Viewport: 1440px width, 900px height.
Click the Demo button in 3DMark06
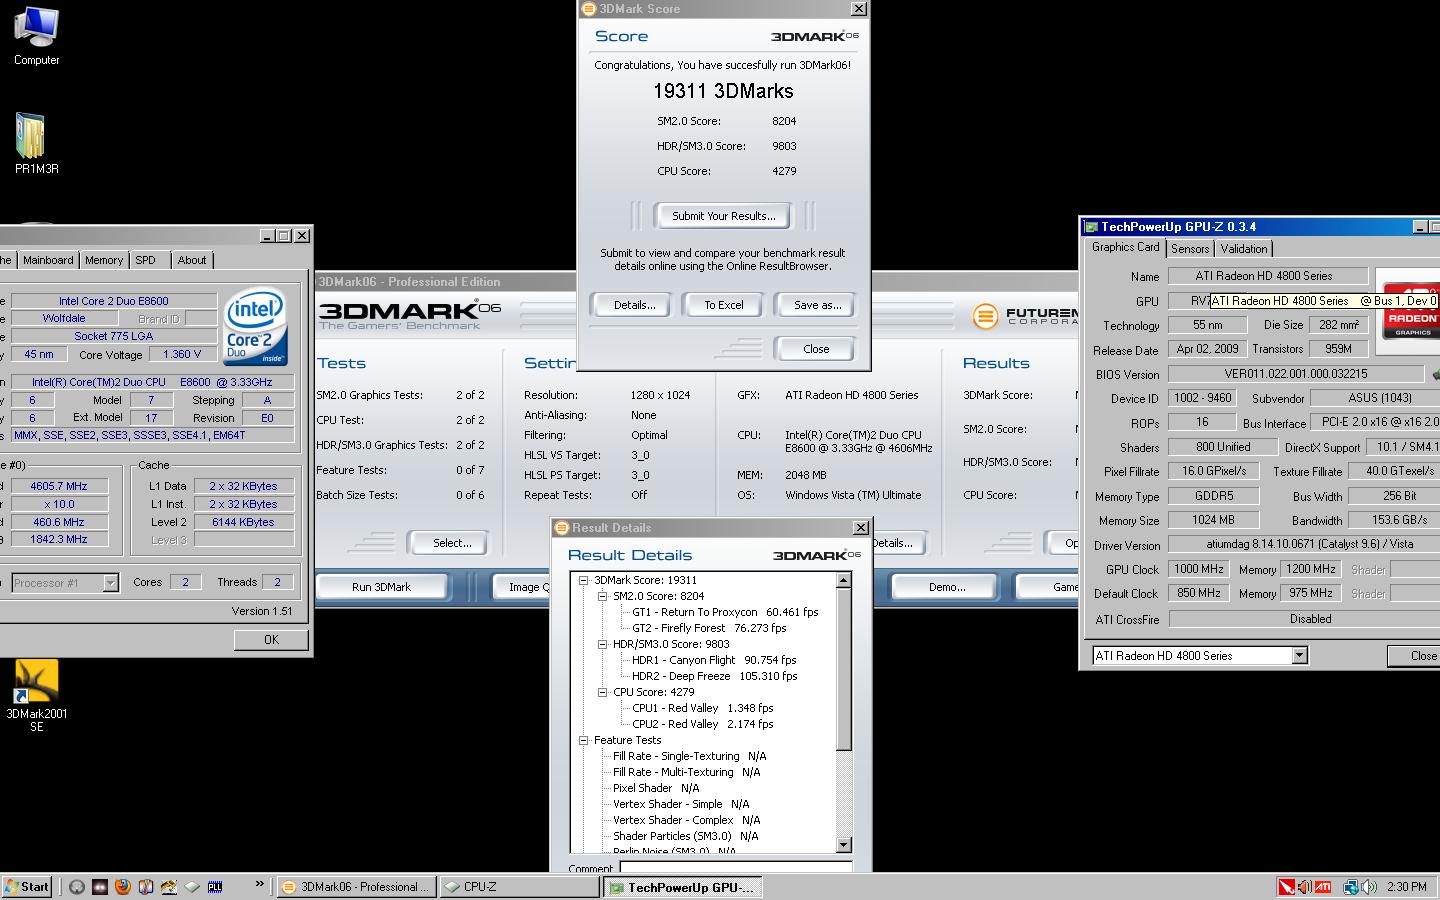coord(946,587)
